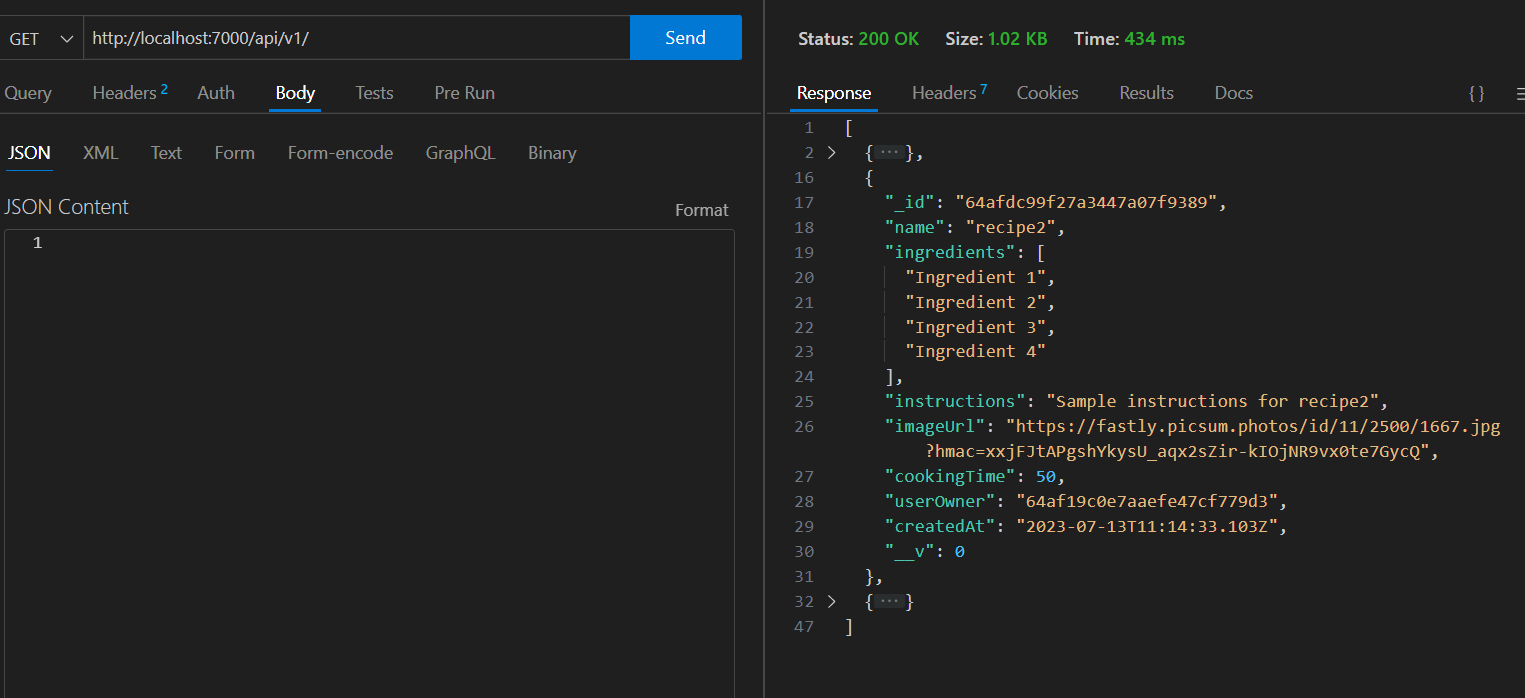Screen dimensions: 1525x698
Task: Open the hamburger menu at top right
Action: [1519, 93]
